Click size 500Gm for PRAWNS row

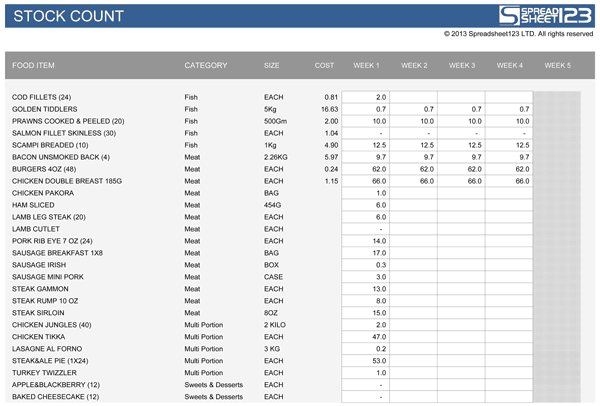275,121
